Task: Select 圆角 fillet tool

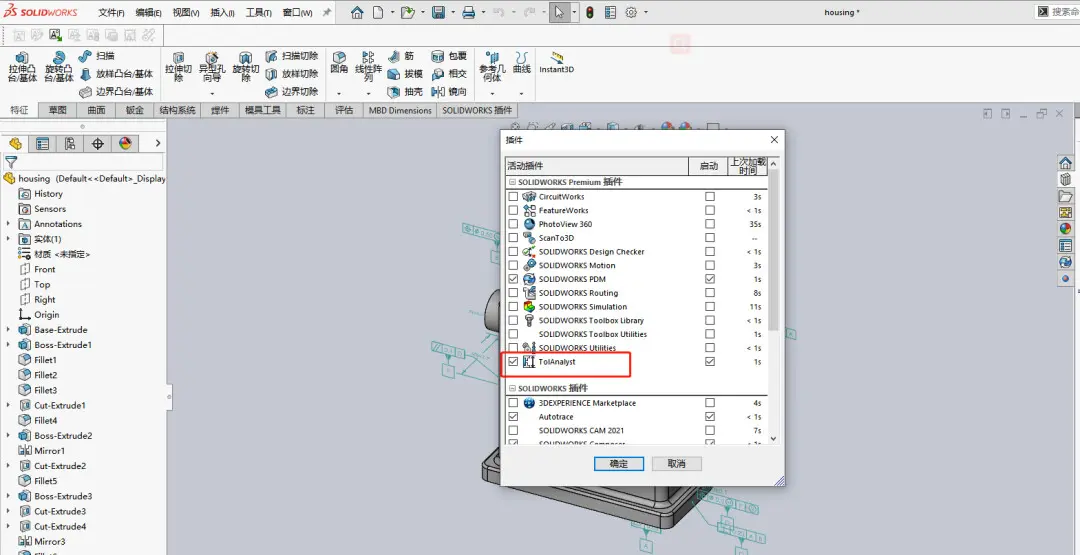Action: pos(339,63)
